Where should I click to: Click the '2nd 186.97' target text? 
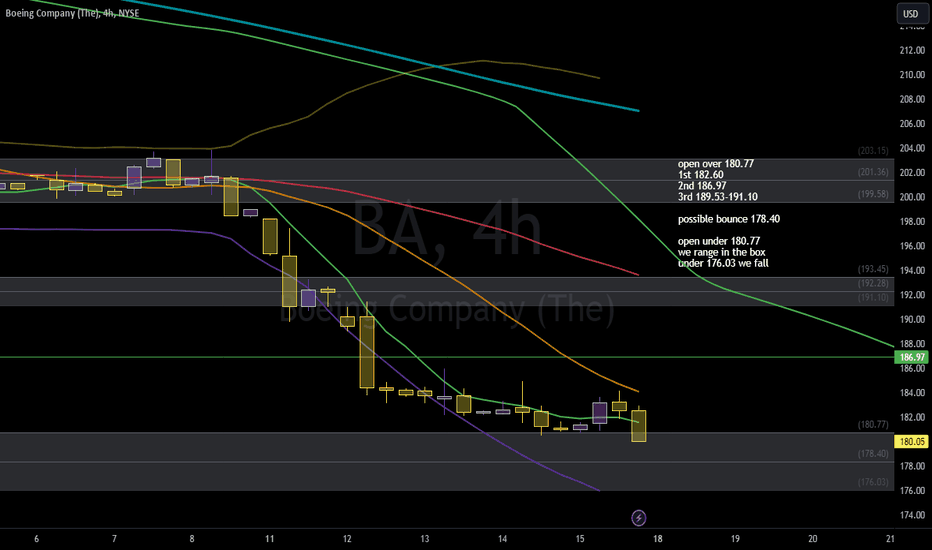(x=702, y=186)
